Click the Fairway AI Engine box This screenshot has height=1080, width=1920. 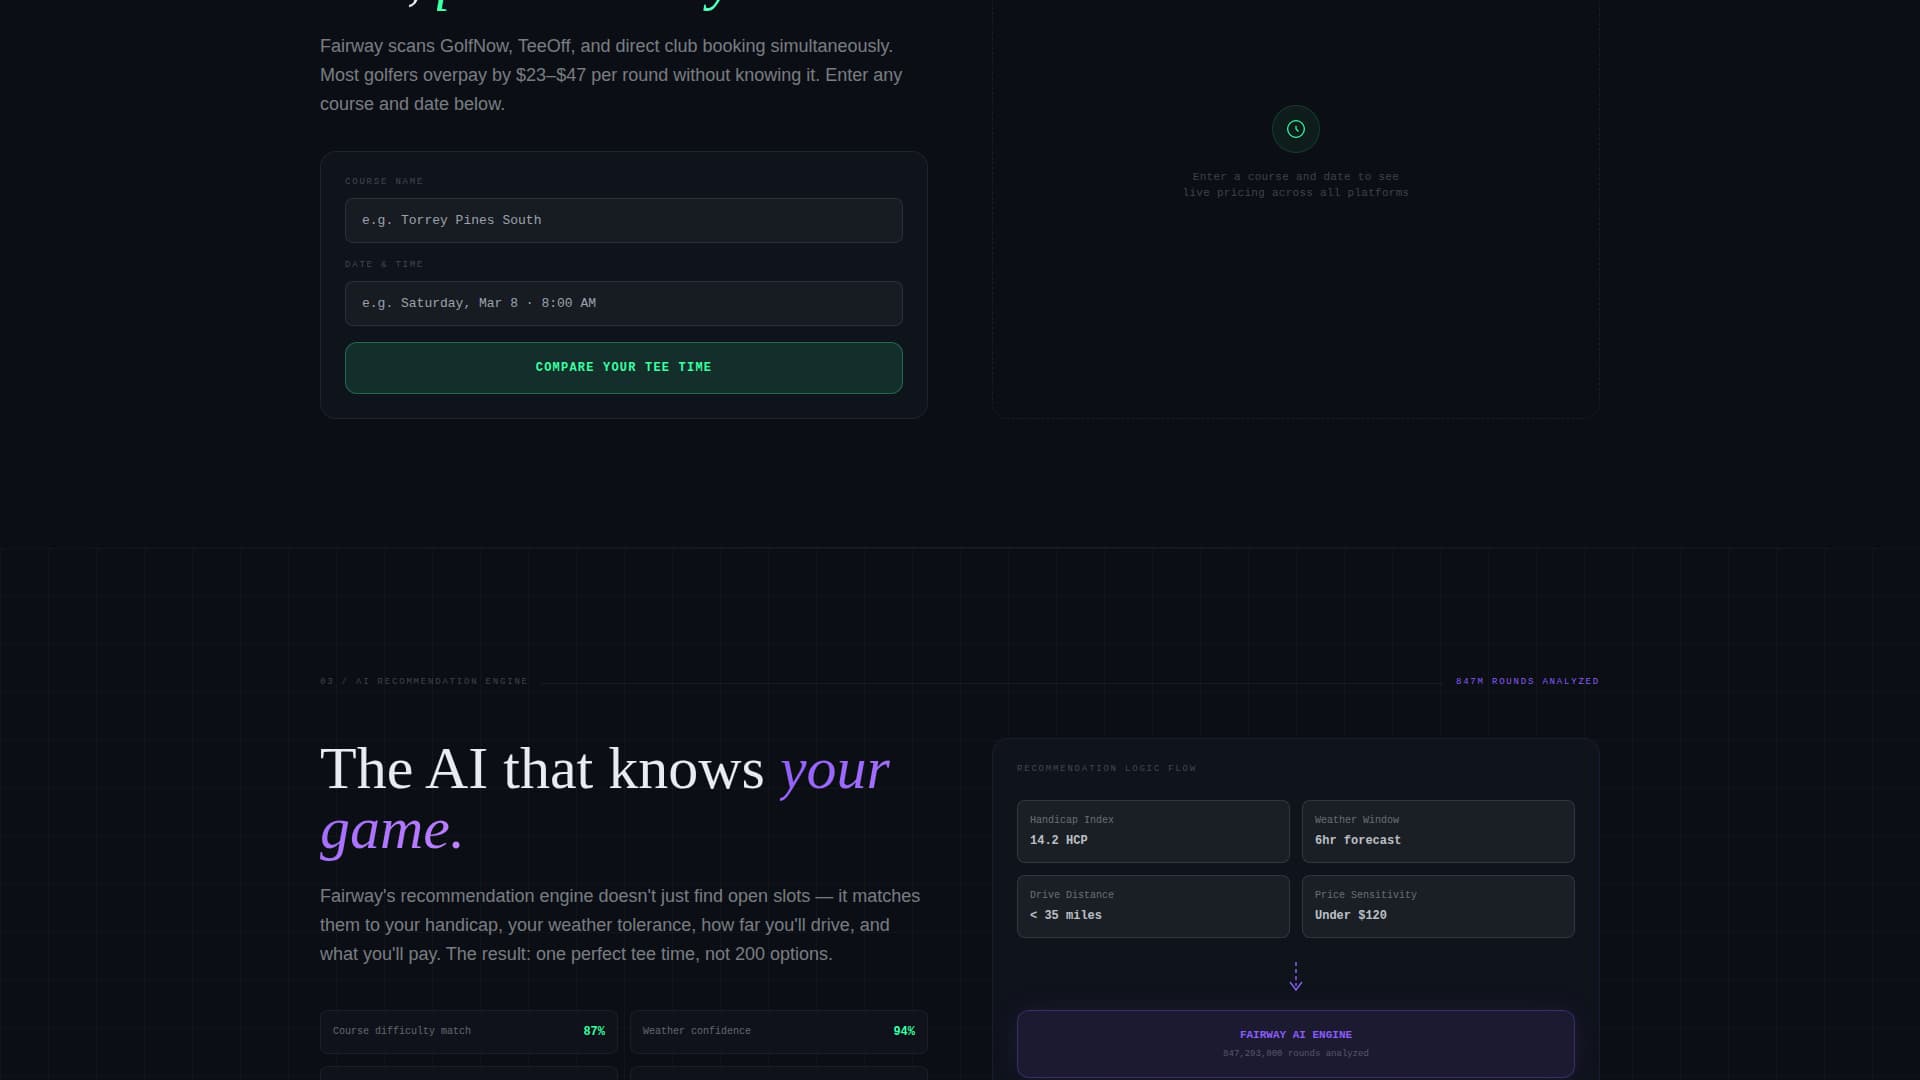(1295, 1043)
